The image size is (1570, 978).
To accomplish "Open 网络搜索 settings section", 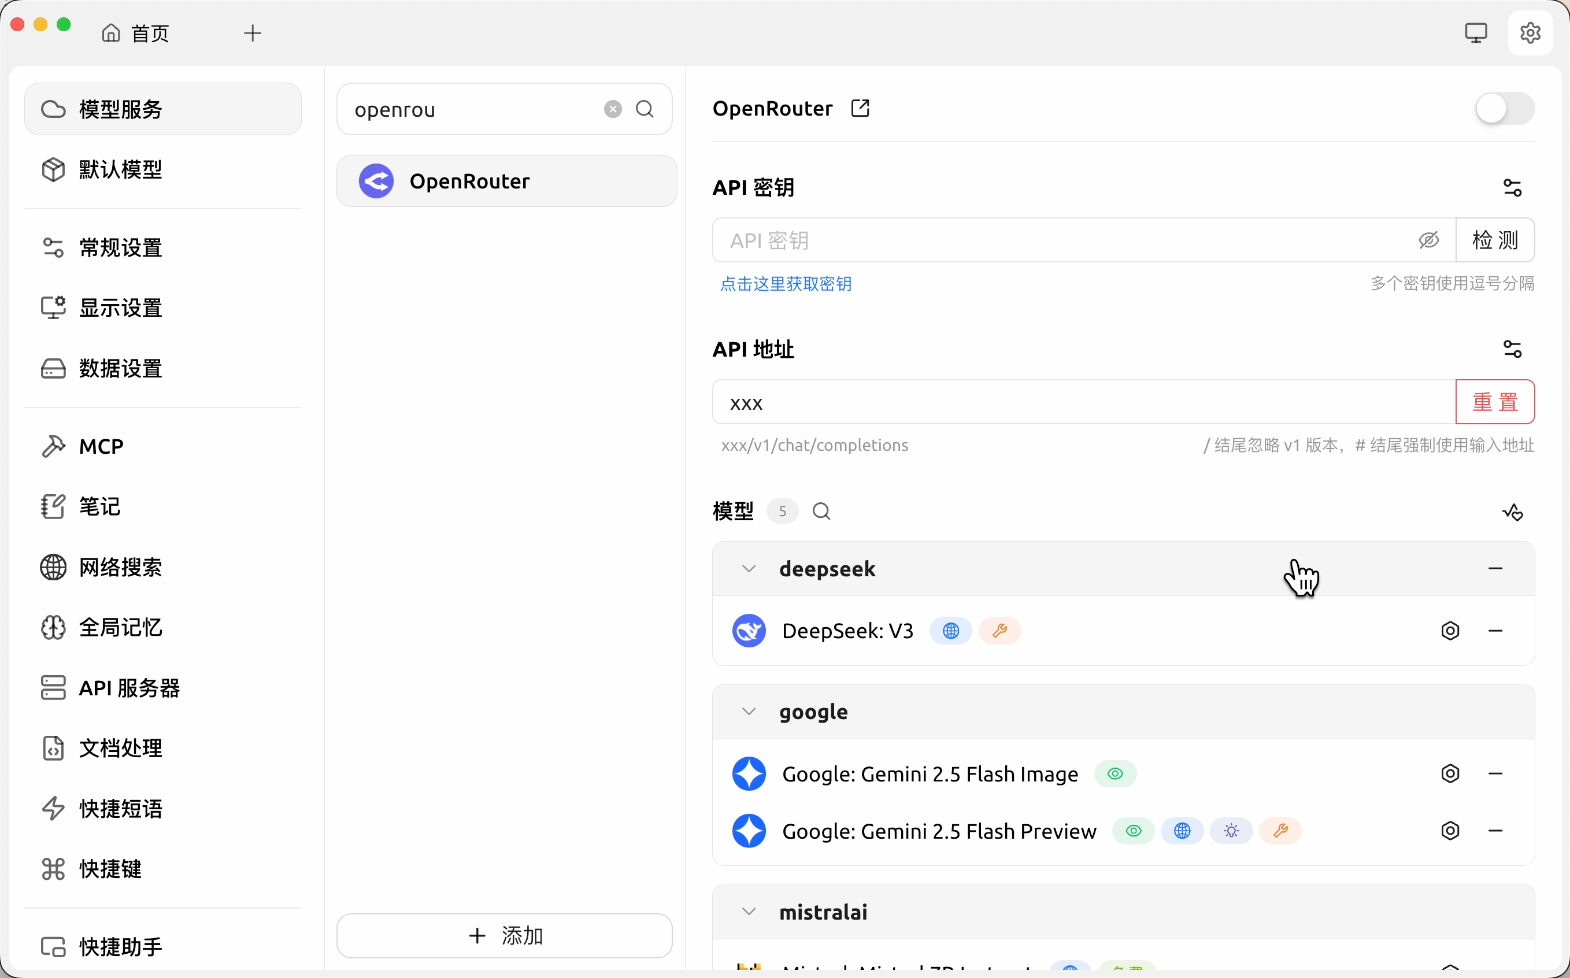I will click(x=163, y=567).
